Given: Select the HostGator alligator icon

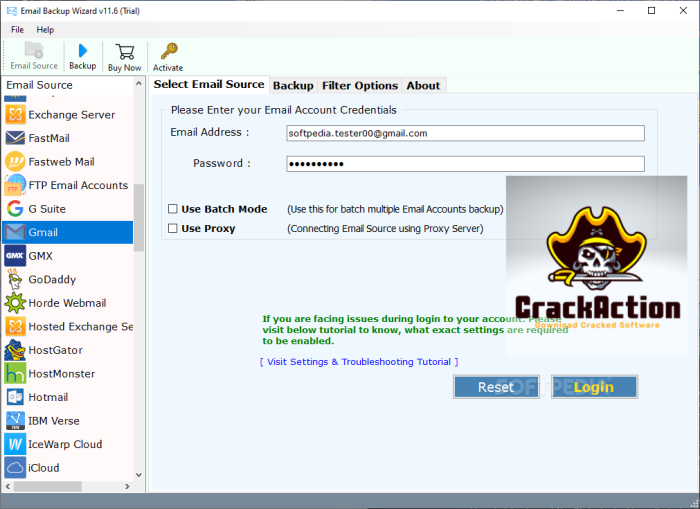Looking at the screenshot, I should coord(15,350).
